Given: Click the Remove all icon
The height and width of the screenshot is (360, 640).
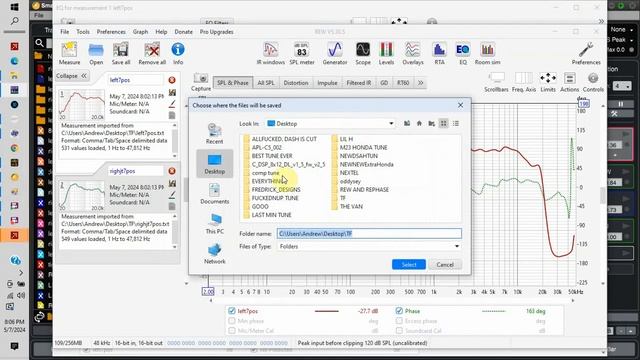Looking at the screenshot, I should (152, 53).
